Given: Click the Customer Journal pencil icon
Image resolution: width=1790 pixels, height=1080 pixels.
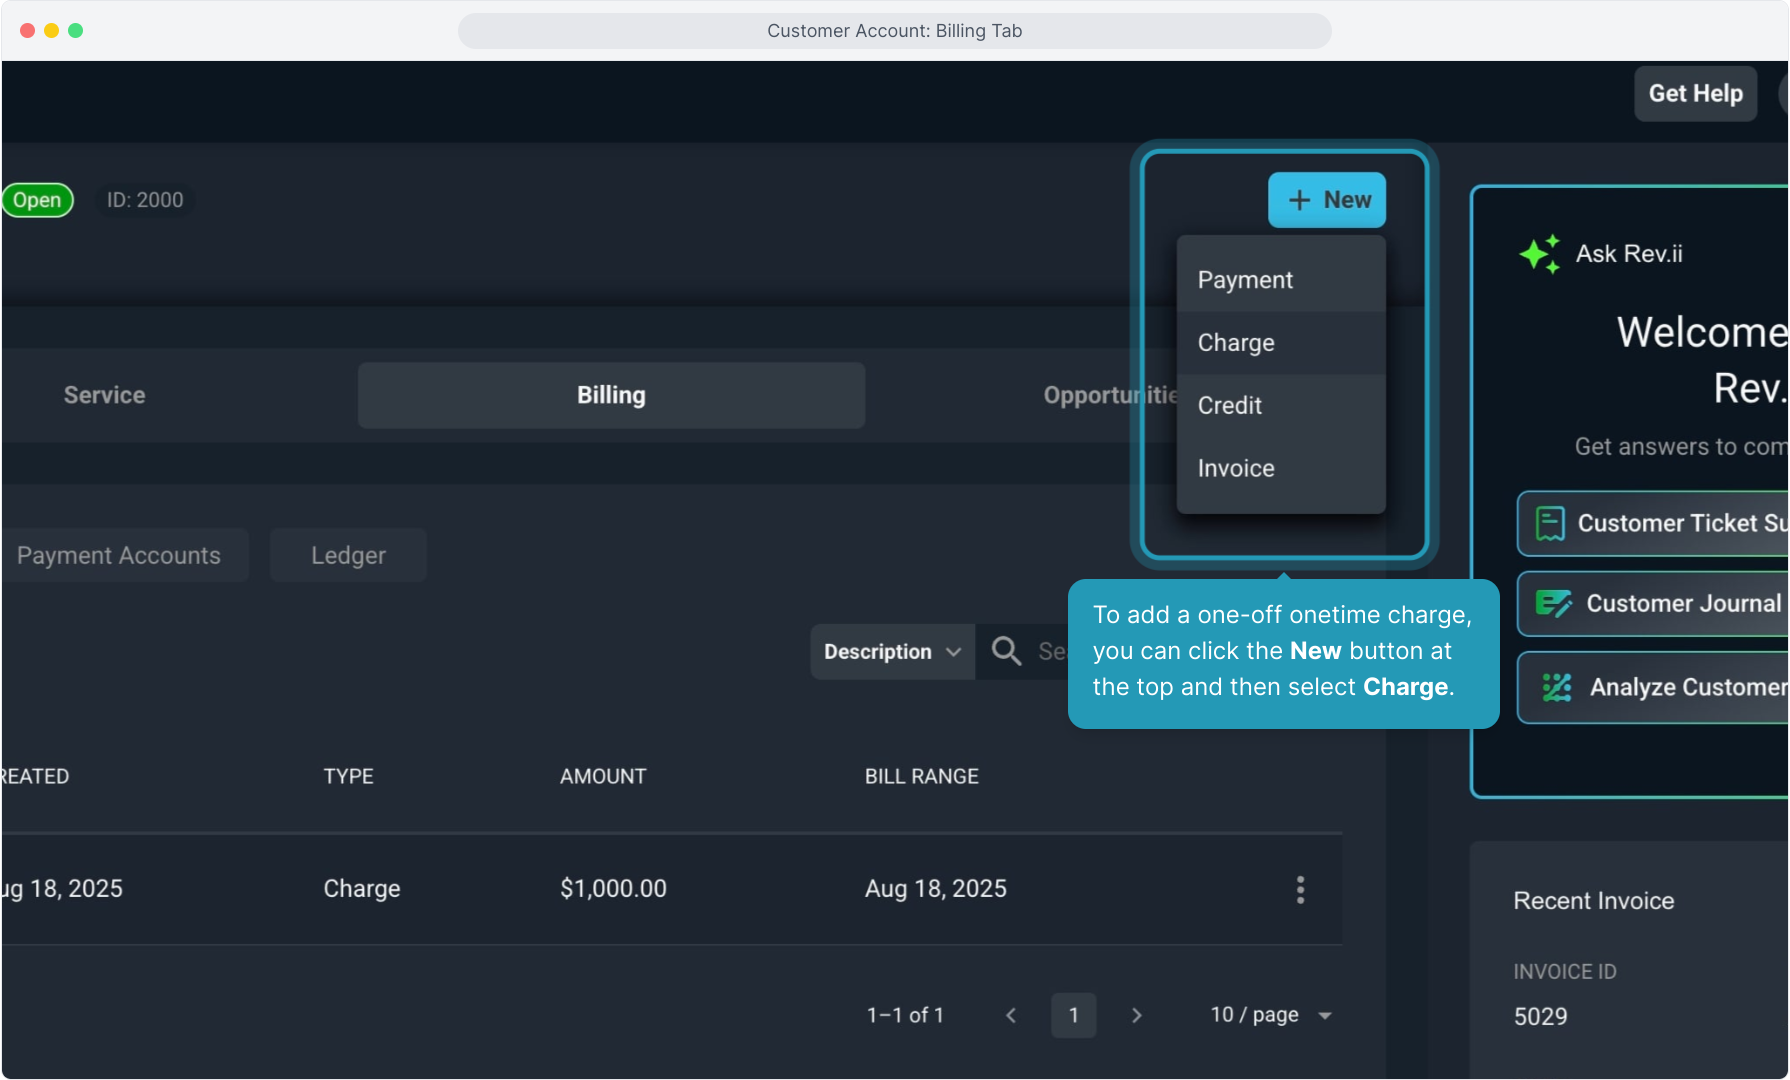Looking at the screenshot, I should coord(1553,604).
